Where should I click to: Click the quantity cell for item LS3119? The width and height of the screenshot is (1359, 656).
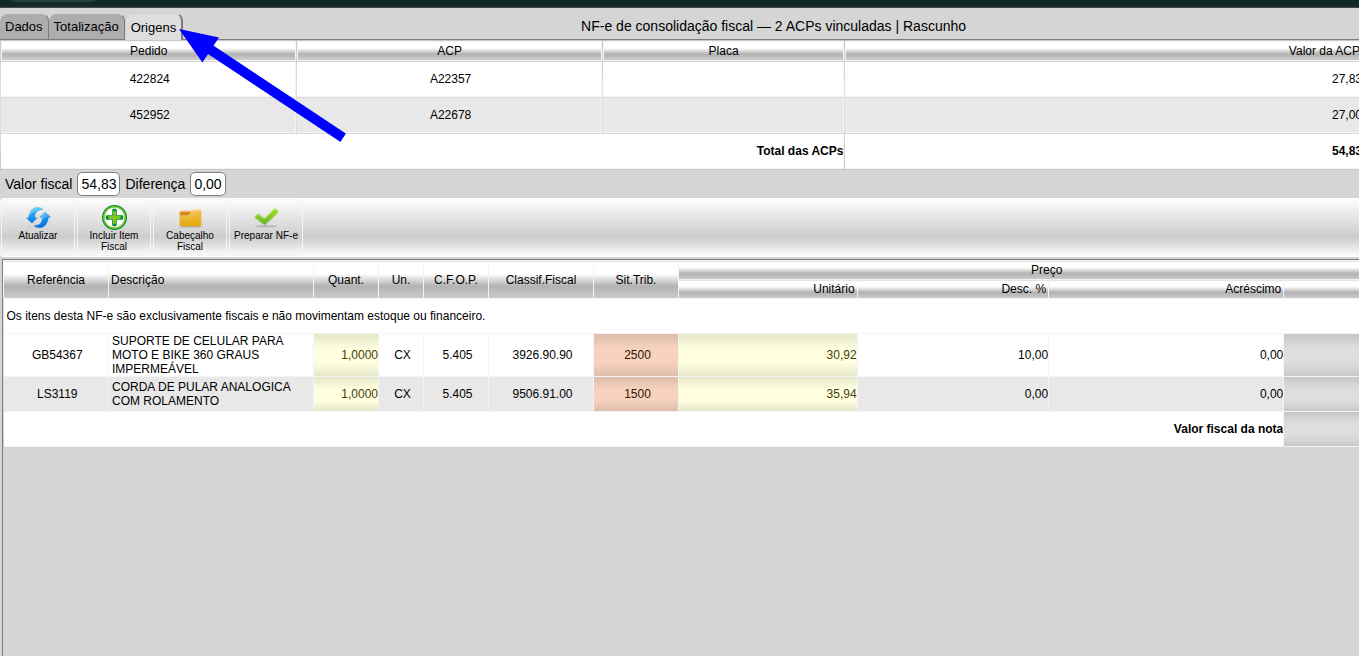pyautogui.click(x=346, y=394)
